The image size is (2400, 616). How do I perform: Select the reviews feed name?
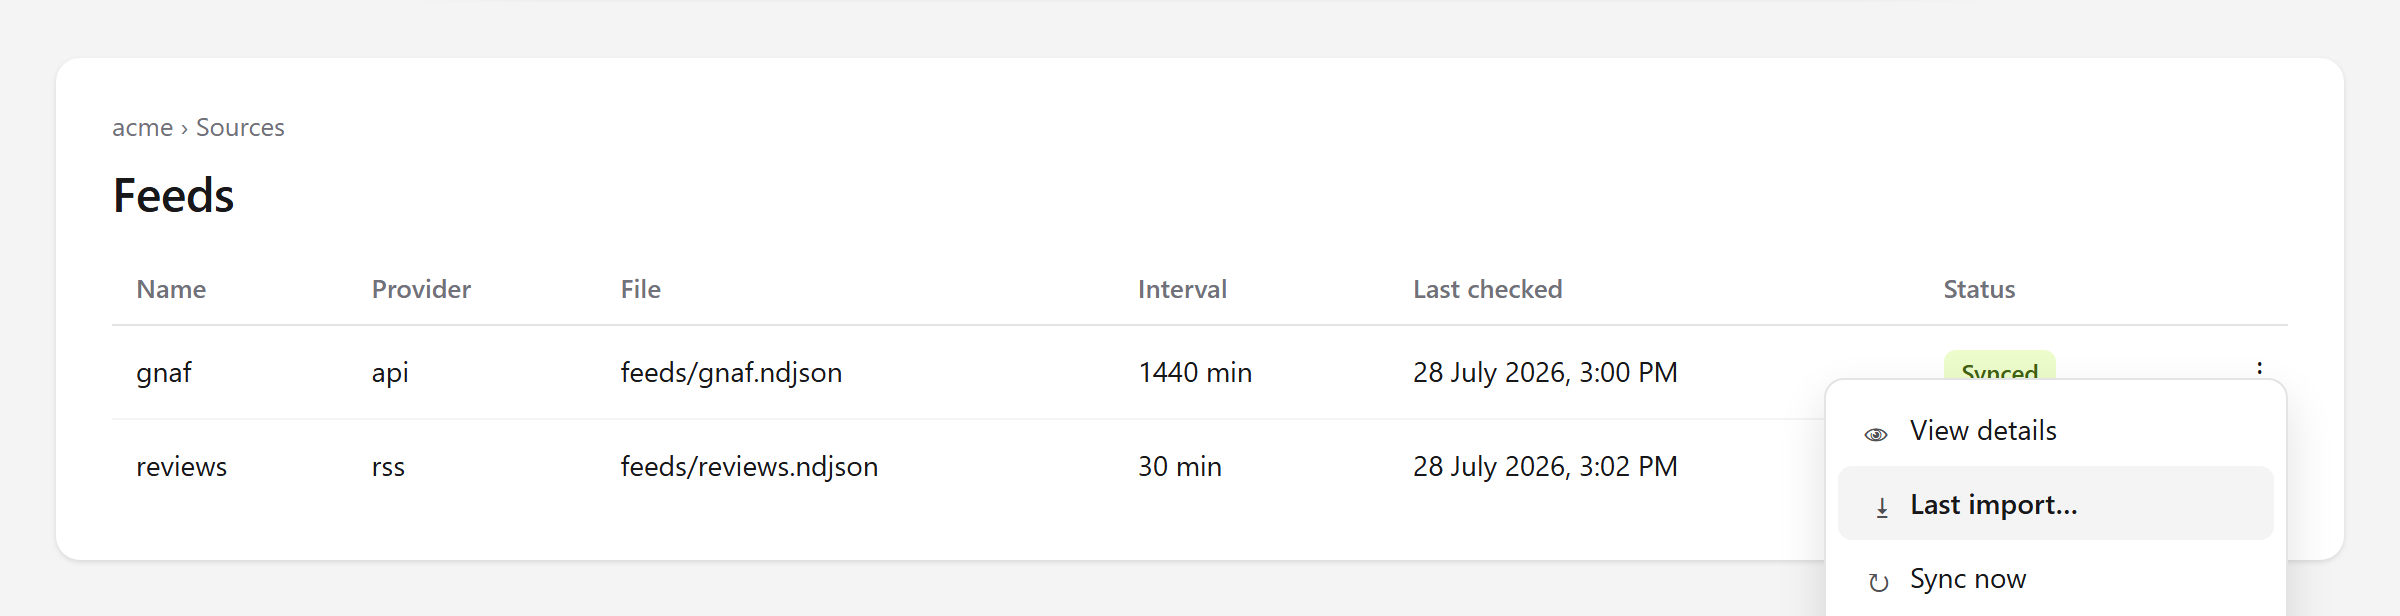pos(181,467)
